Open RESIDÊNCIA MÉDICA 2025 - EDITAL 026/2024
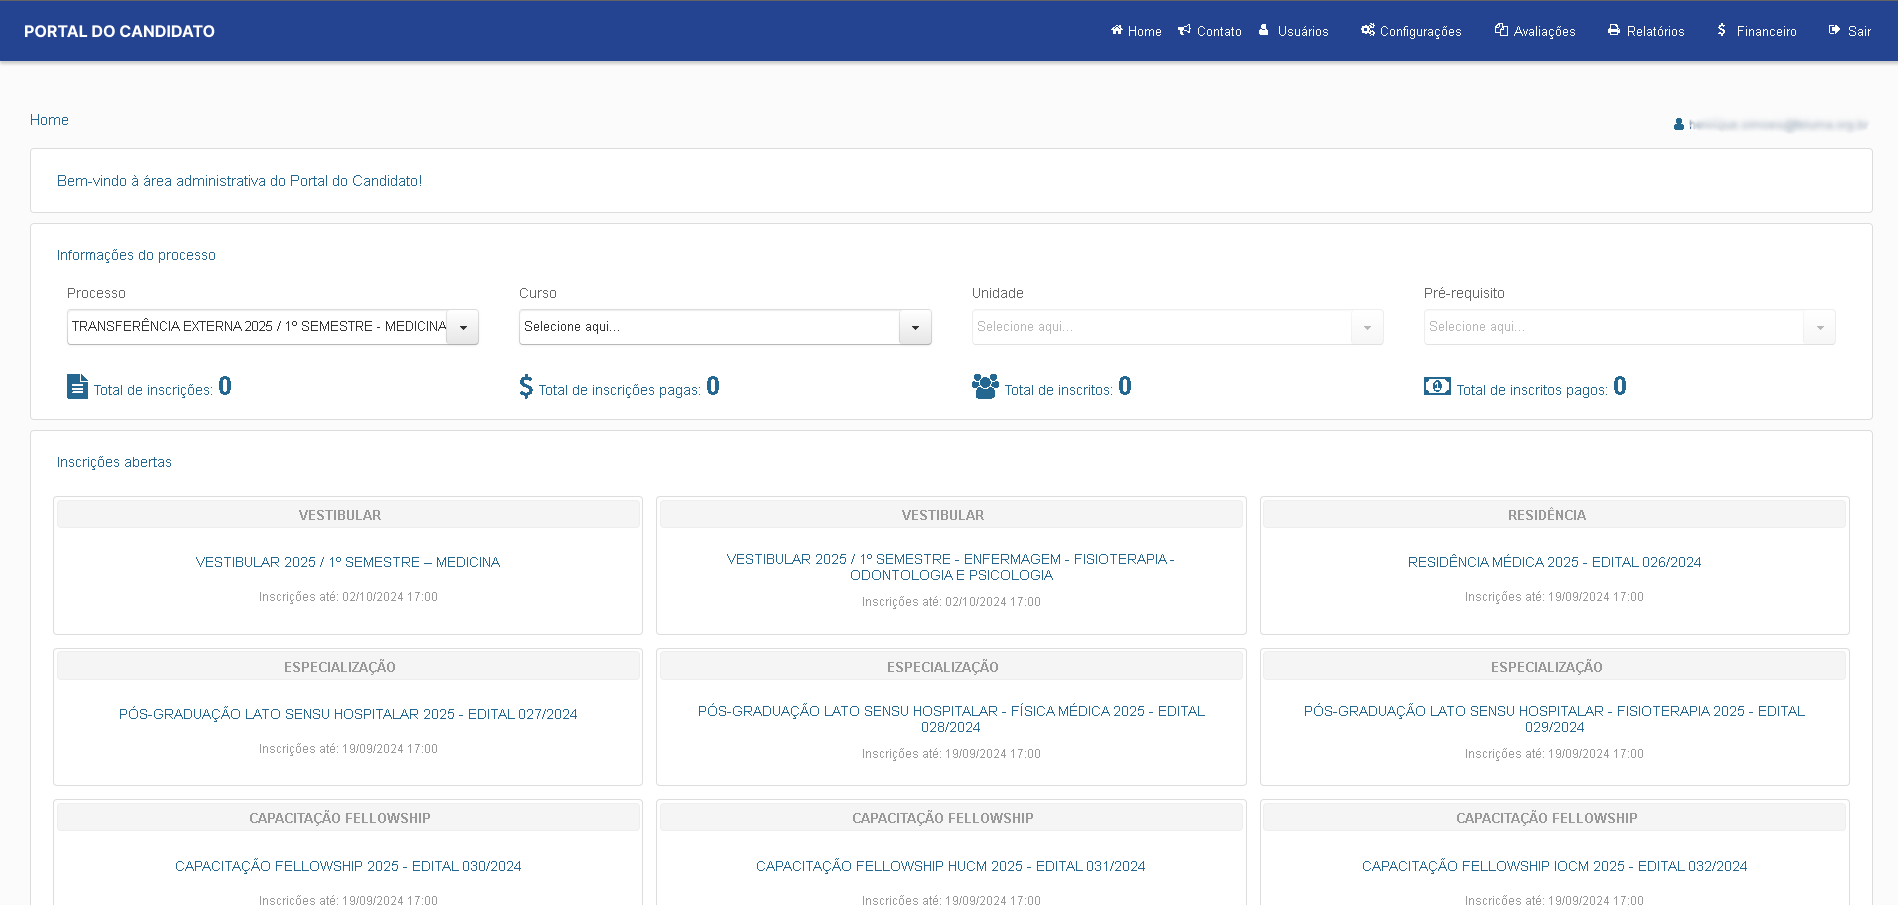Screen dimensions: 1898x905 [x=1554, y=562]
